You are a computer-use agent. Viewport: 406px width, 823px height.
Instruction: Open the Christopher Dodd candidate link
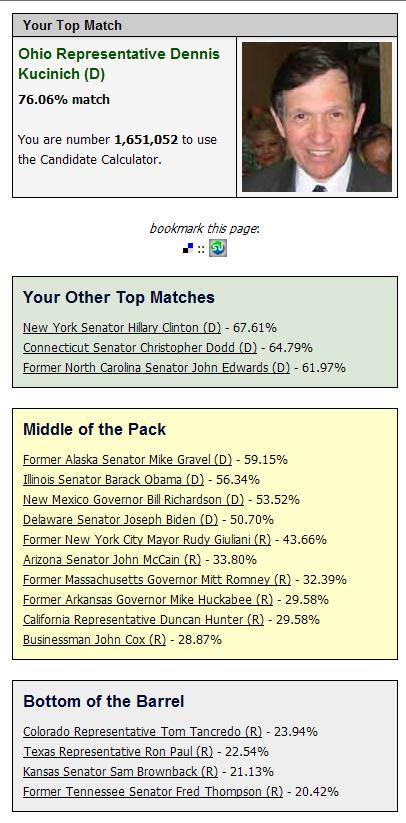click(x=140, y=347)
